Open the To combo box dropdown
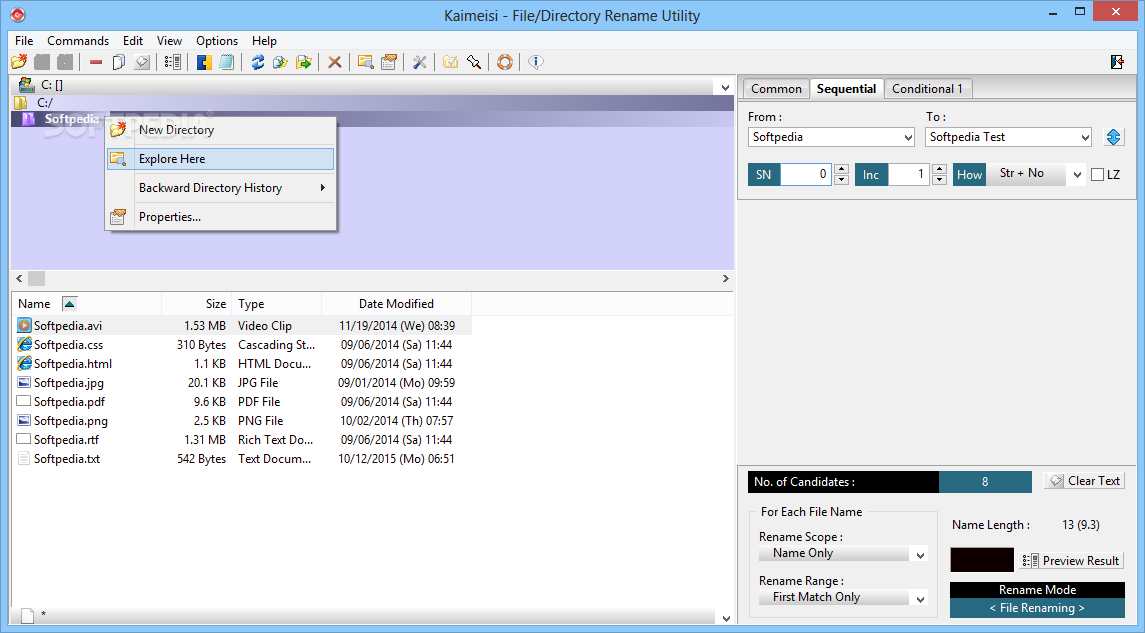 coord(1084,137)
